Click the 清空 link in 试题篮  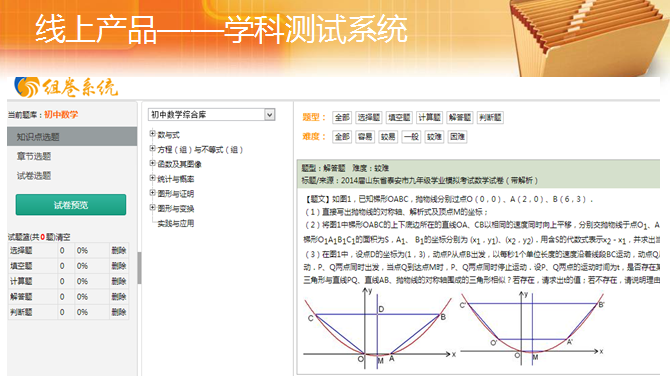(x=63, y=237)
